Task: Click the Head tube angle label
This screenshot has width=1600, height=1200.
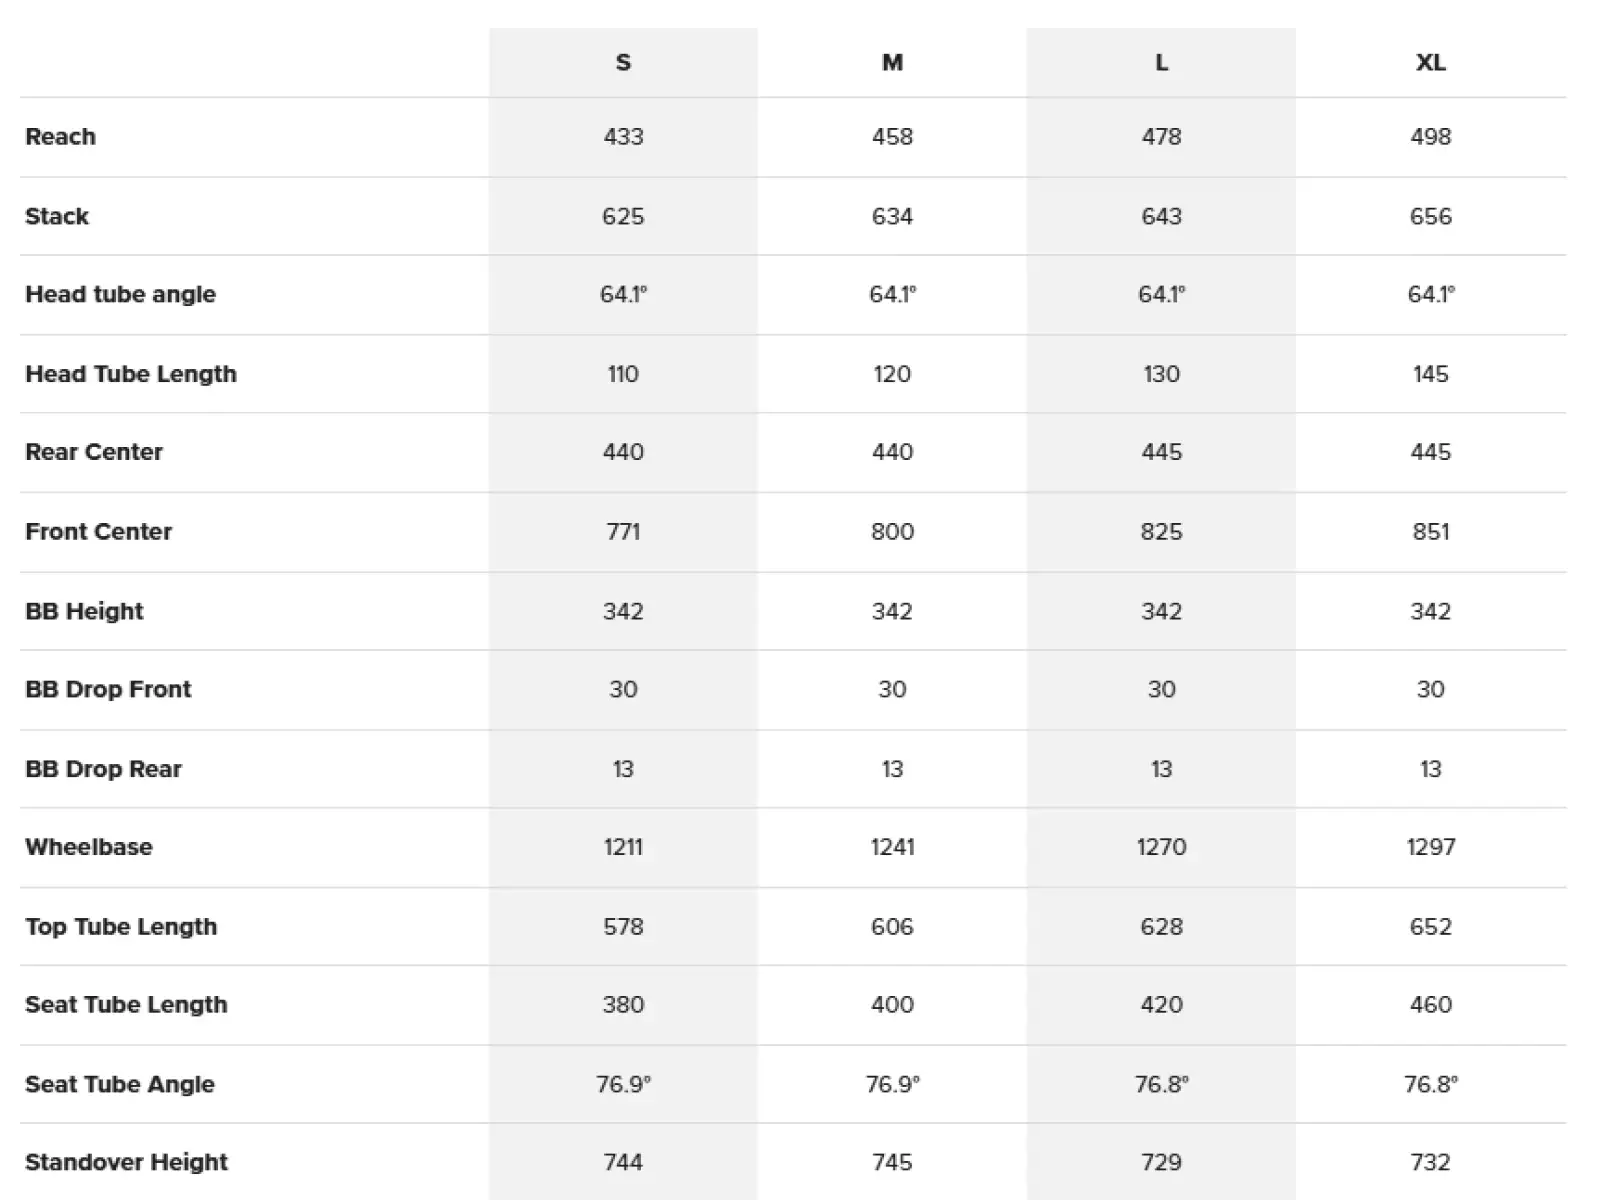Action: [x=120, y=294]
